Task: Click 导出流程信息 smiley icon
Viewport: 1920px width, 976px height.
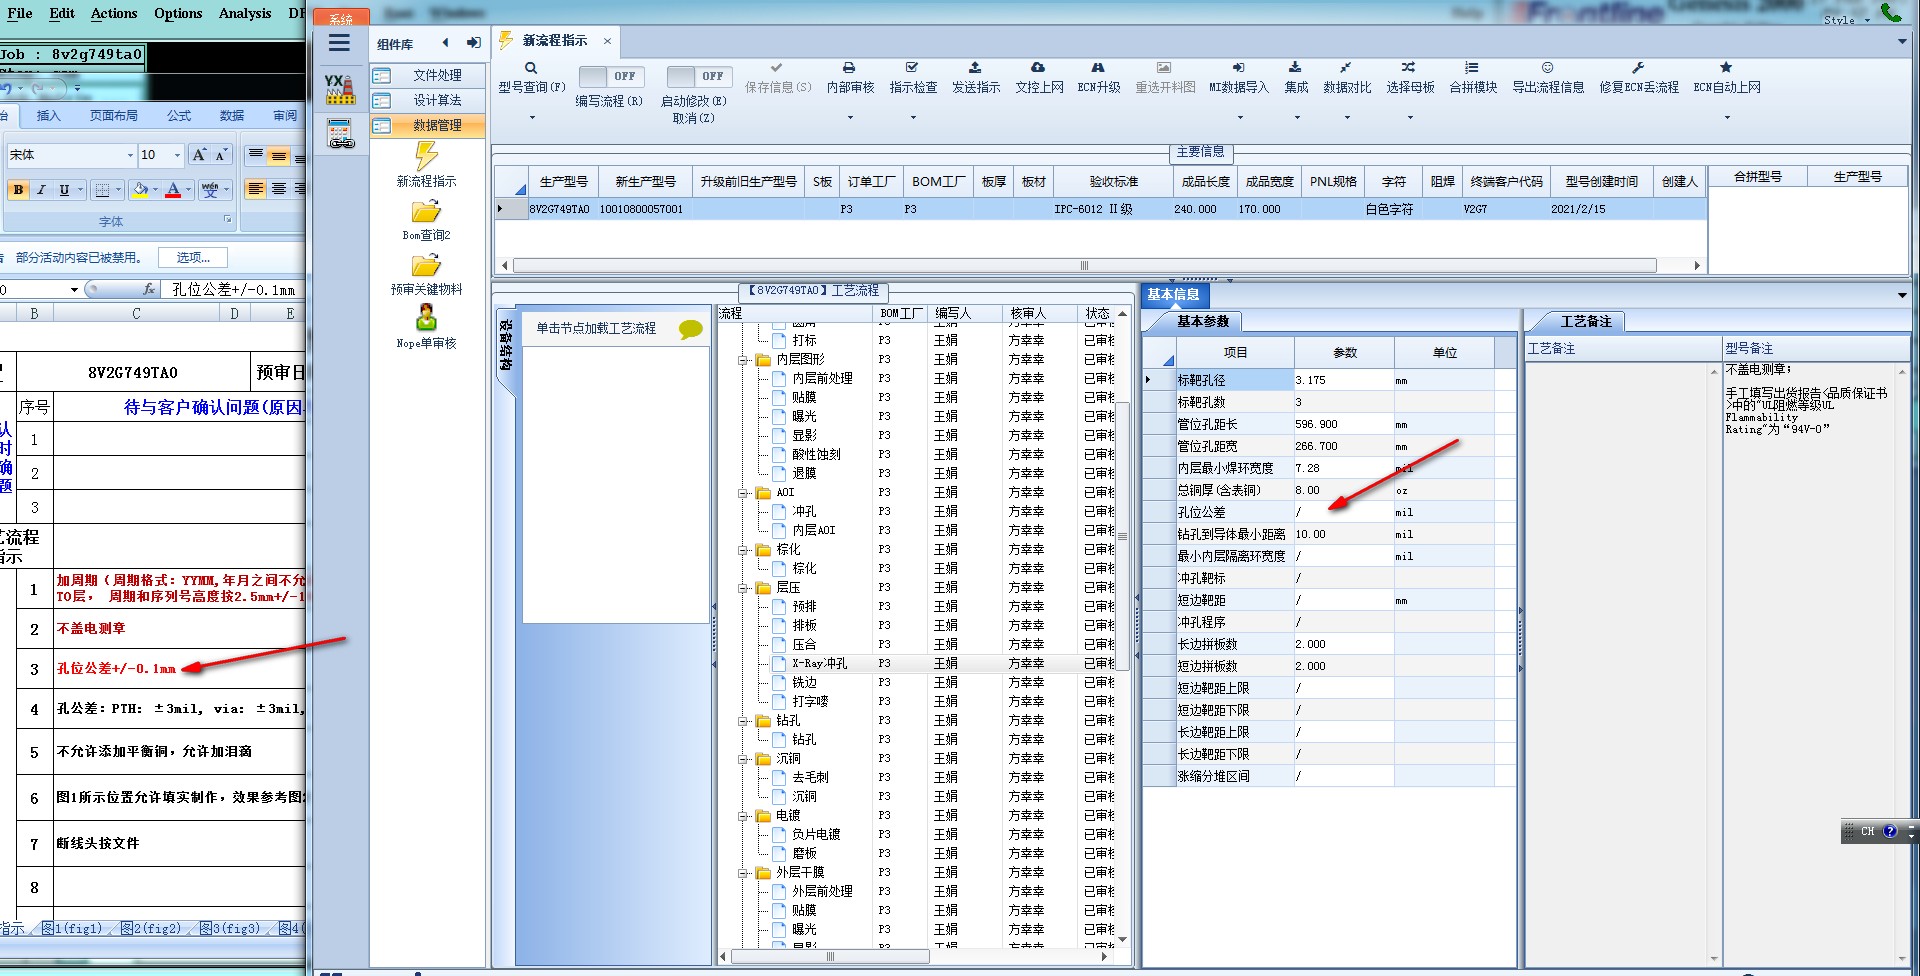Action: [1547, 68]
